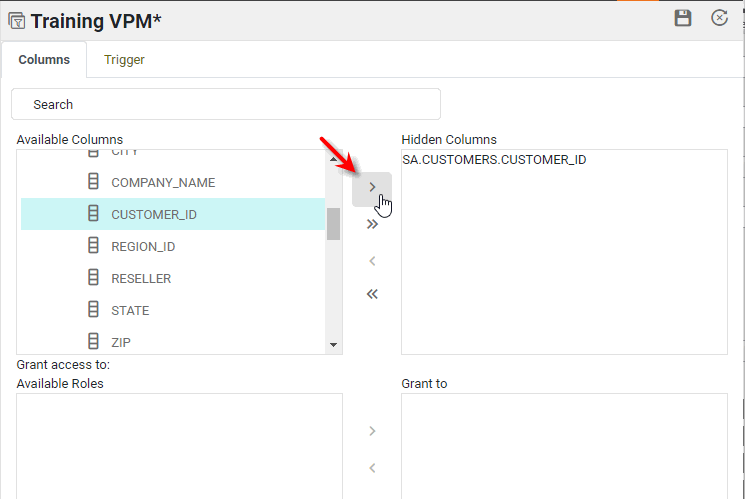Move all columns to Hidden Columns
This screenshot has width=745, height=499.
click(372, 224)
